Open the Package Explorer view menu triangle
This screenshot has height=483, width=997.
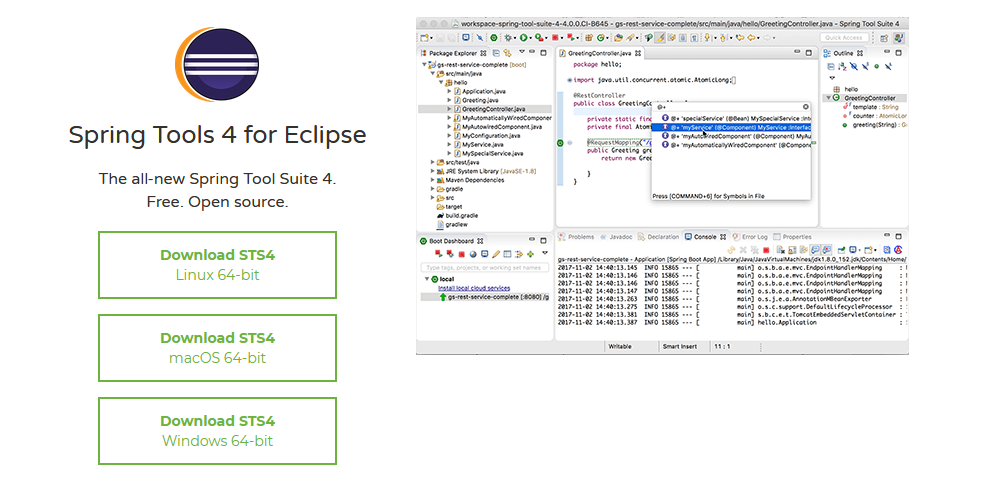pos(522,51)
